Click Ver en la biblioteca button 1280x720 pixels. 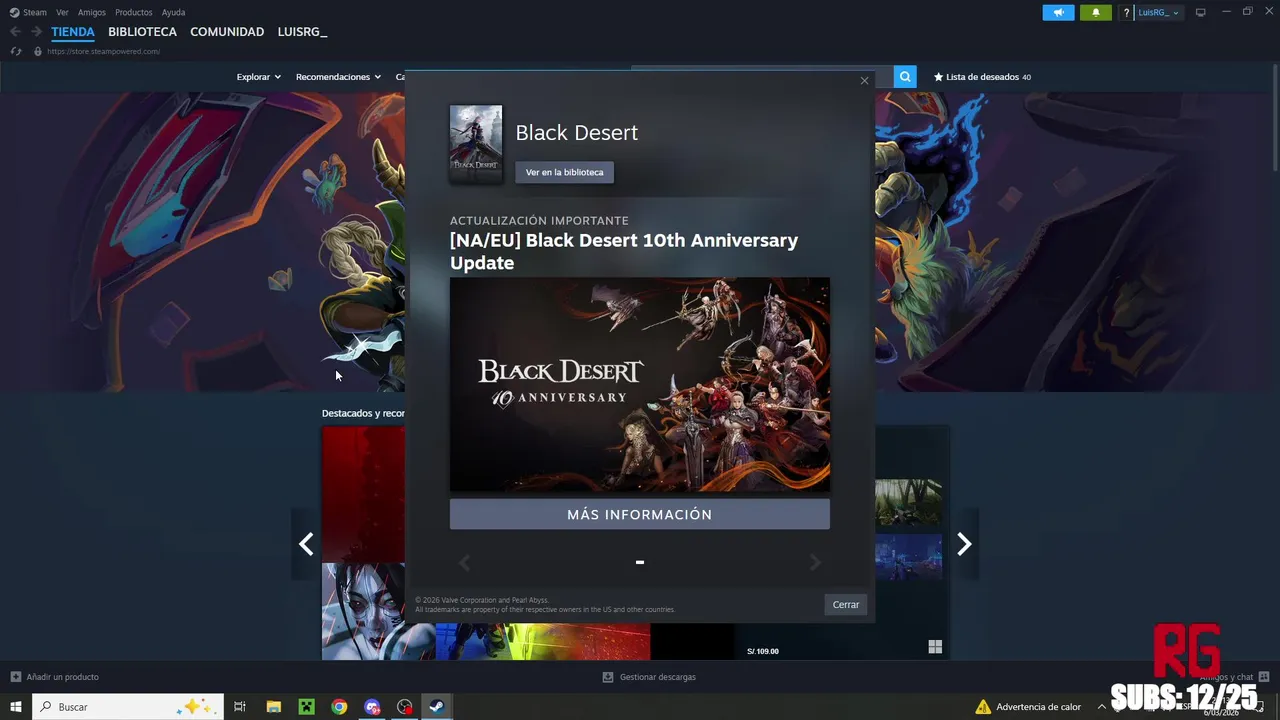click(565, 172)
